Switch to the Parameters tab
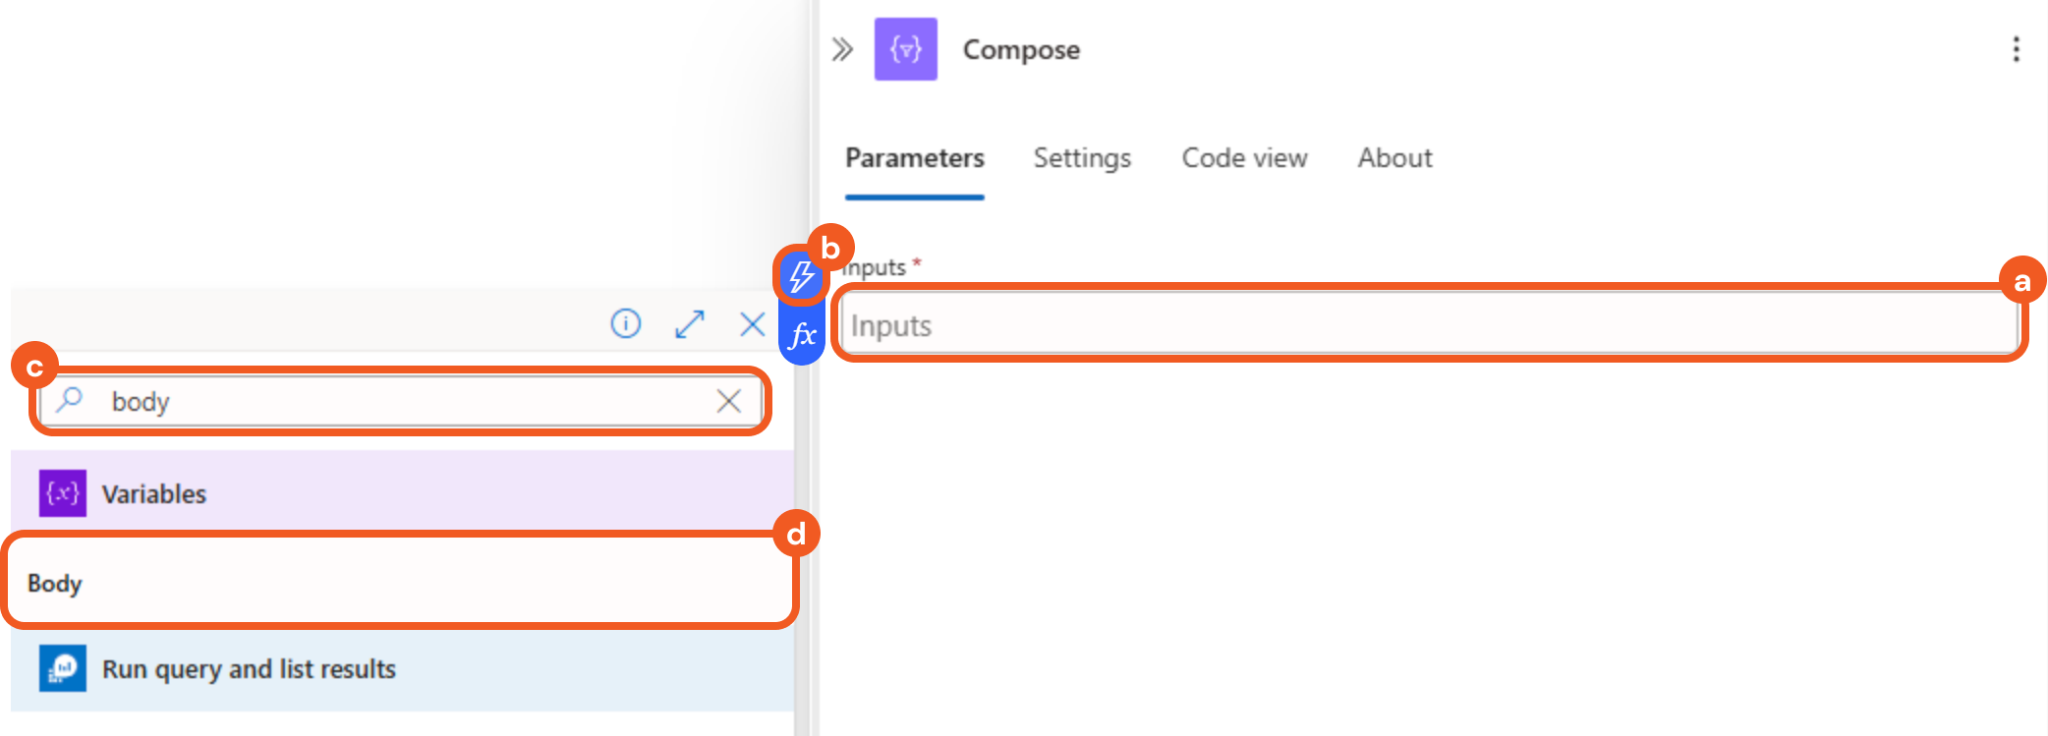 click(914, 158)
